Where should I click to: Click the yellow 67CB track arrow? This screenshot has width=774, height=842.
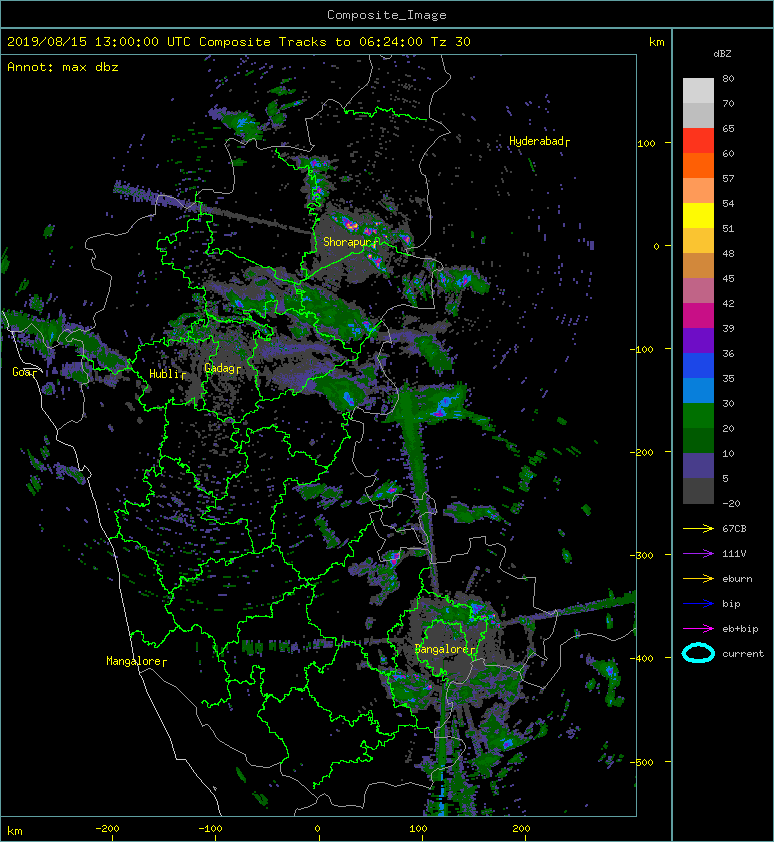[698, 528]
